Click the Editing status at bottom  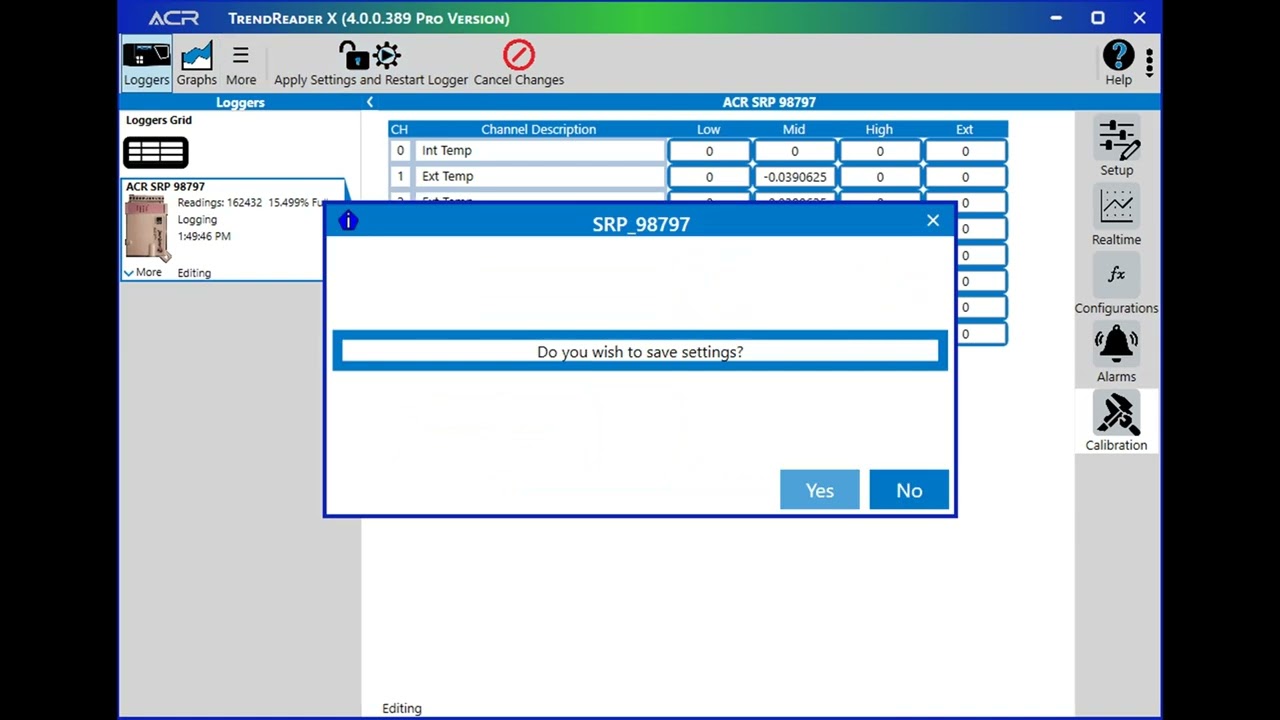(402, 708)
